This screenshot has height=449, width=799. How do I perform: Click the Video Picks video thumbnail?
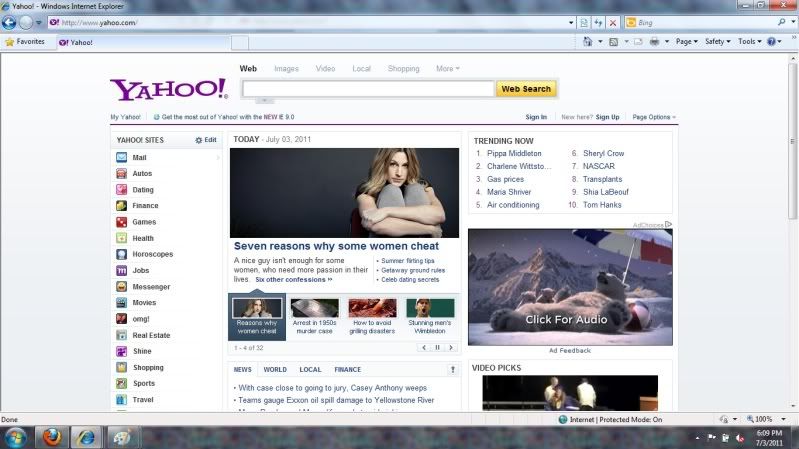pos(570,393)
